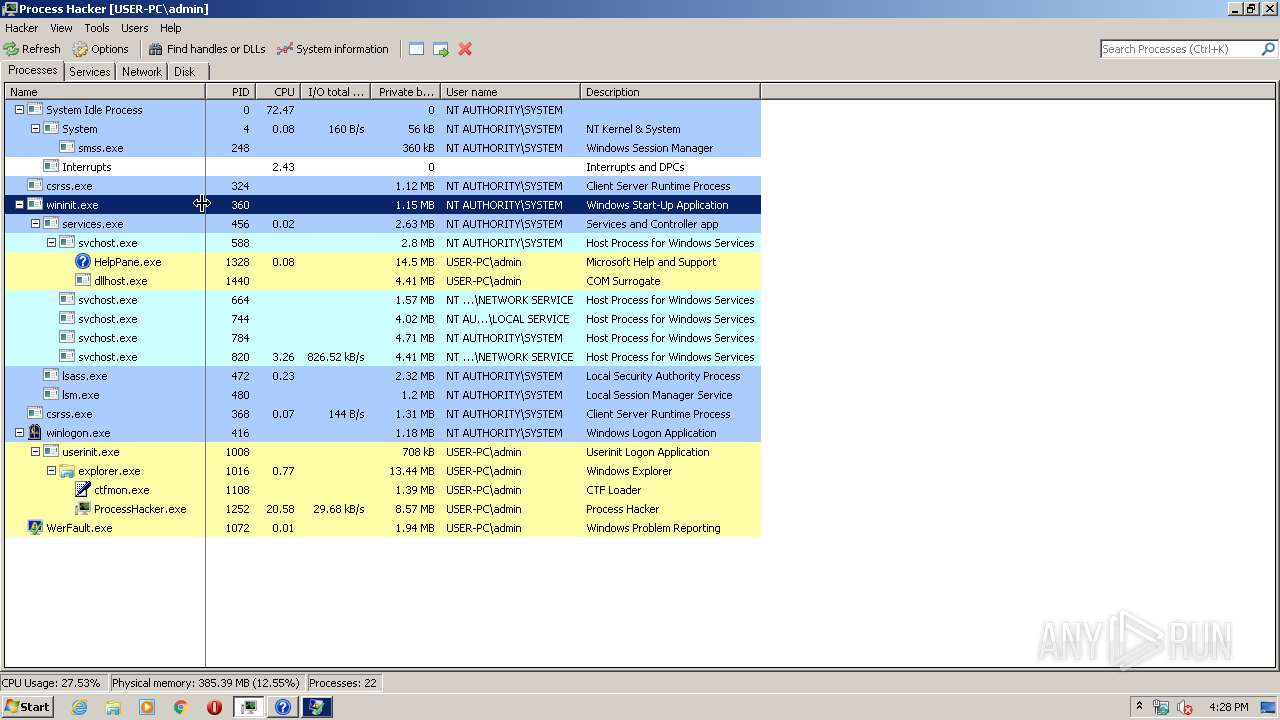The height and width of the screenshot is (720, 1280).
Task: Sort by Private bytes column header
Action: coord(405,92)
